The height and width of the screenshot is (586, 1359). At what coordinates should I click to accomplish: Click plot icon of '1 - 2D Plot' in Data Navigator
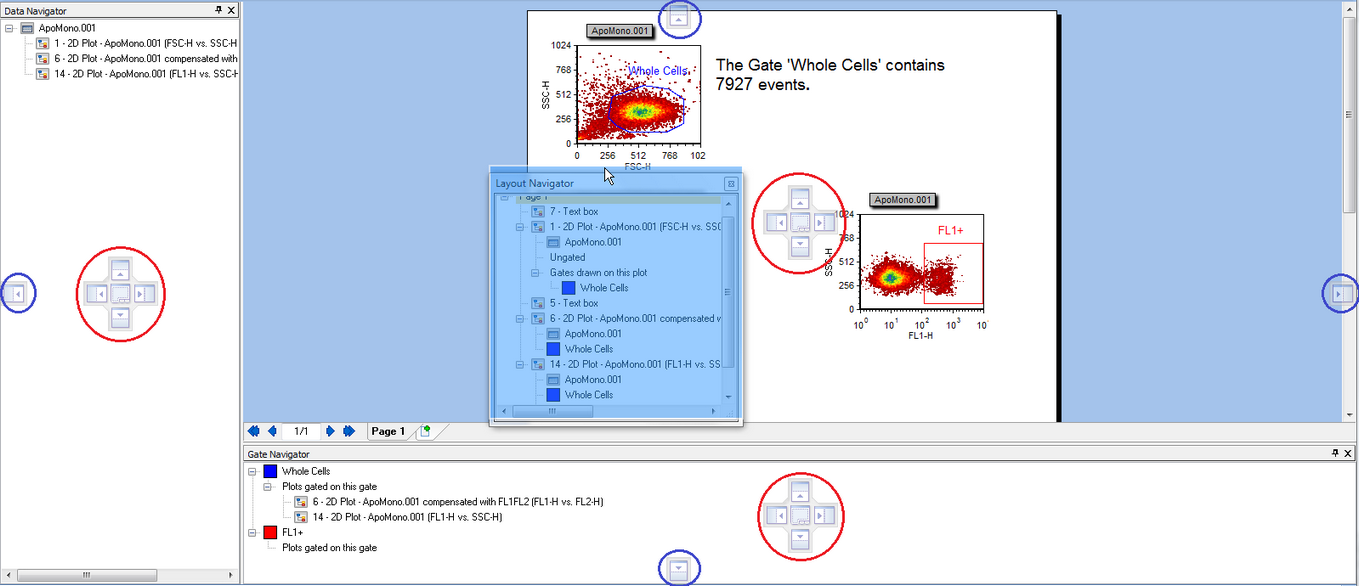coord(42,44)
